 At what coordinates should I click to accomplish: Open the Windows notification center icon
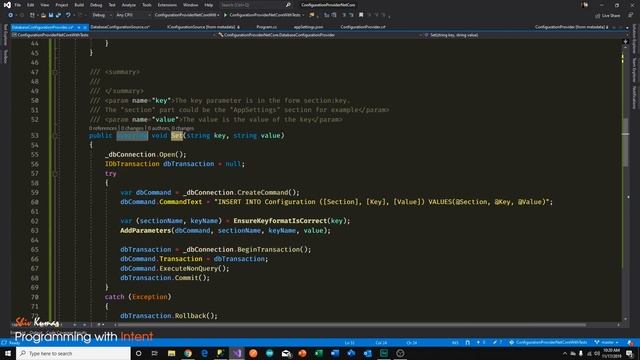click(630, 353)
